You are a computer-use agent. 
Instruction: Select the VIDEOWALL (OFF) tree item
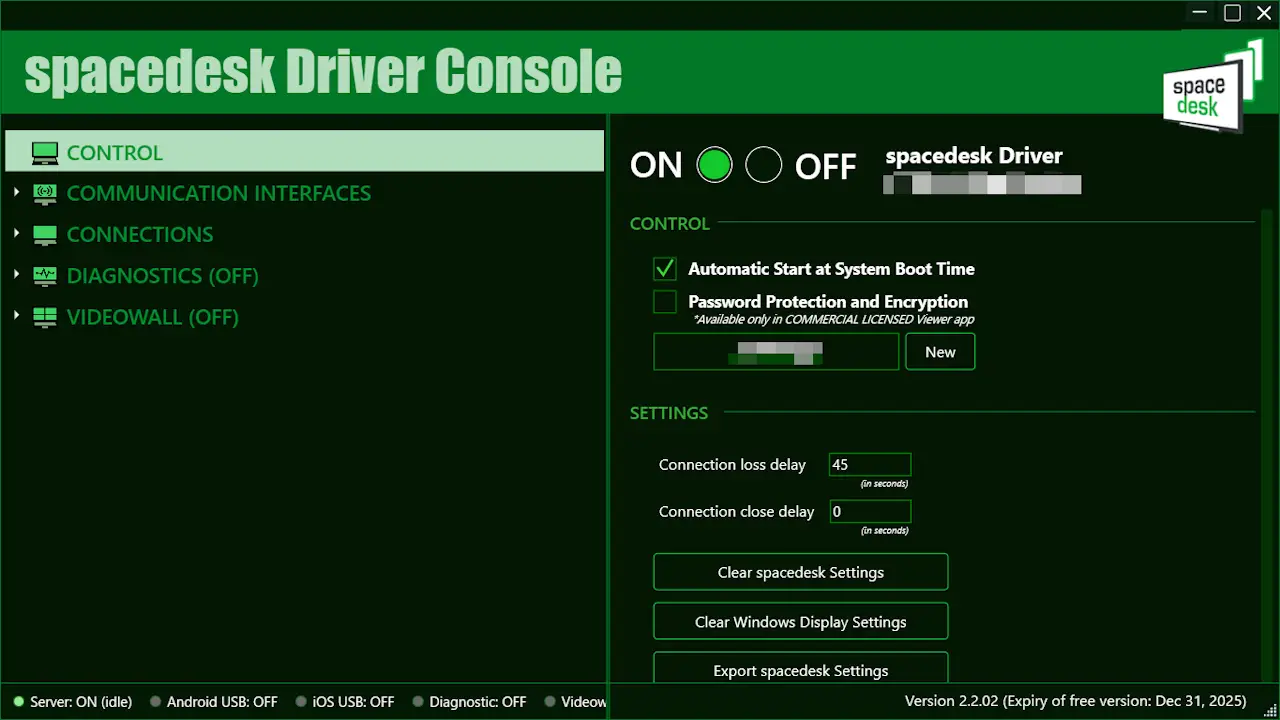click(x=152, y=317)
